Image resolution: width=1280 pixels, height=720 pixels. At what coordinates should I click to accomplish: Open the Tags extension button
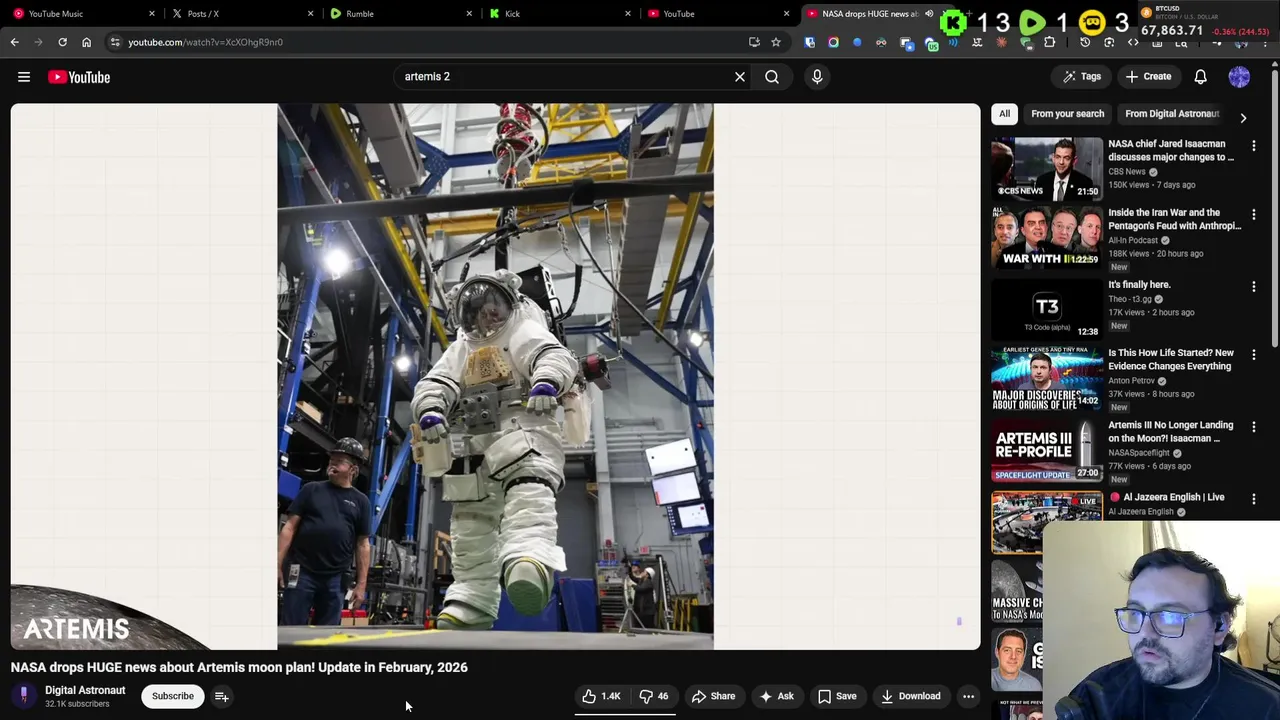[1081, 77]
